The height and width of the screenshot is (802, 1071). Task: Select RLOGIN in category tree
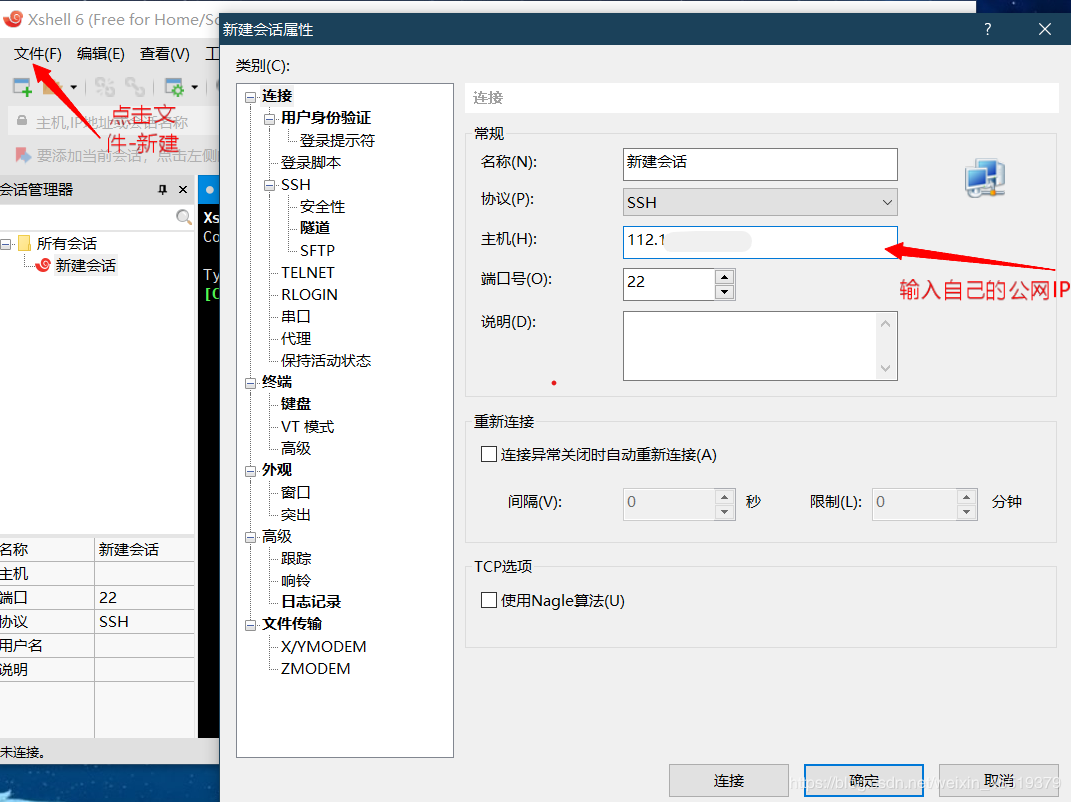309,294
